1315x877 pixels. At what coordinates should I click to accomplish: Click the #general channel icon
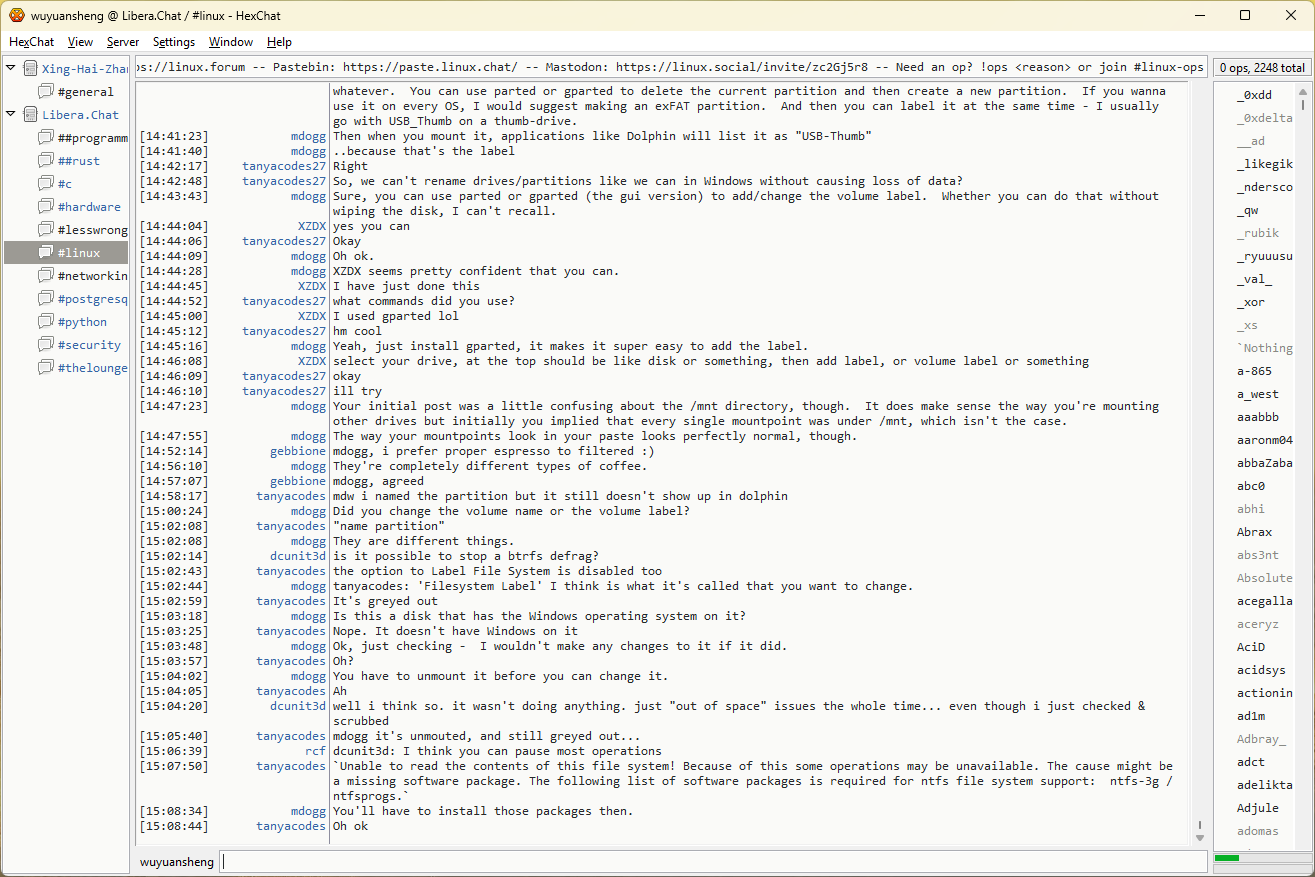coord(46,92)
